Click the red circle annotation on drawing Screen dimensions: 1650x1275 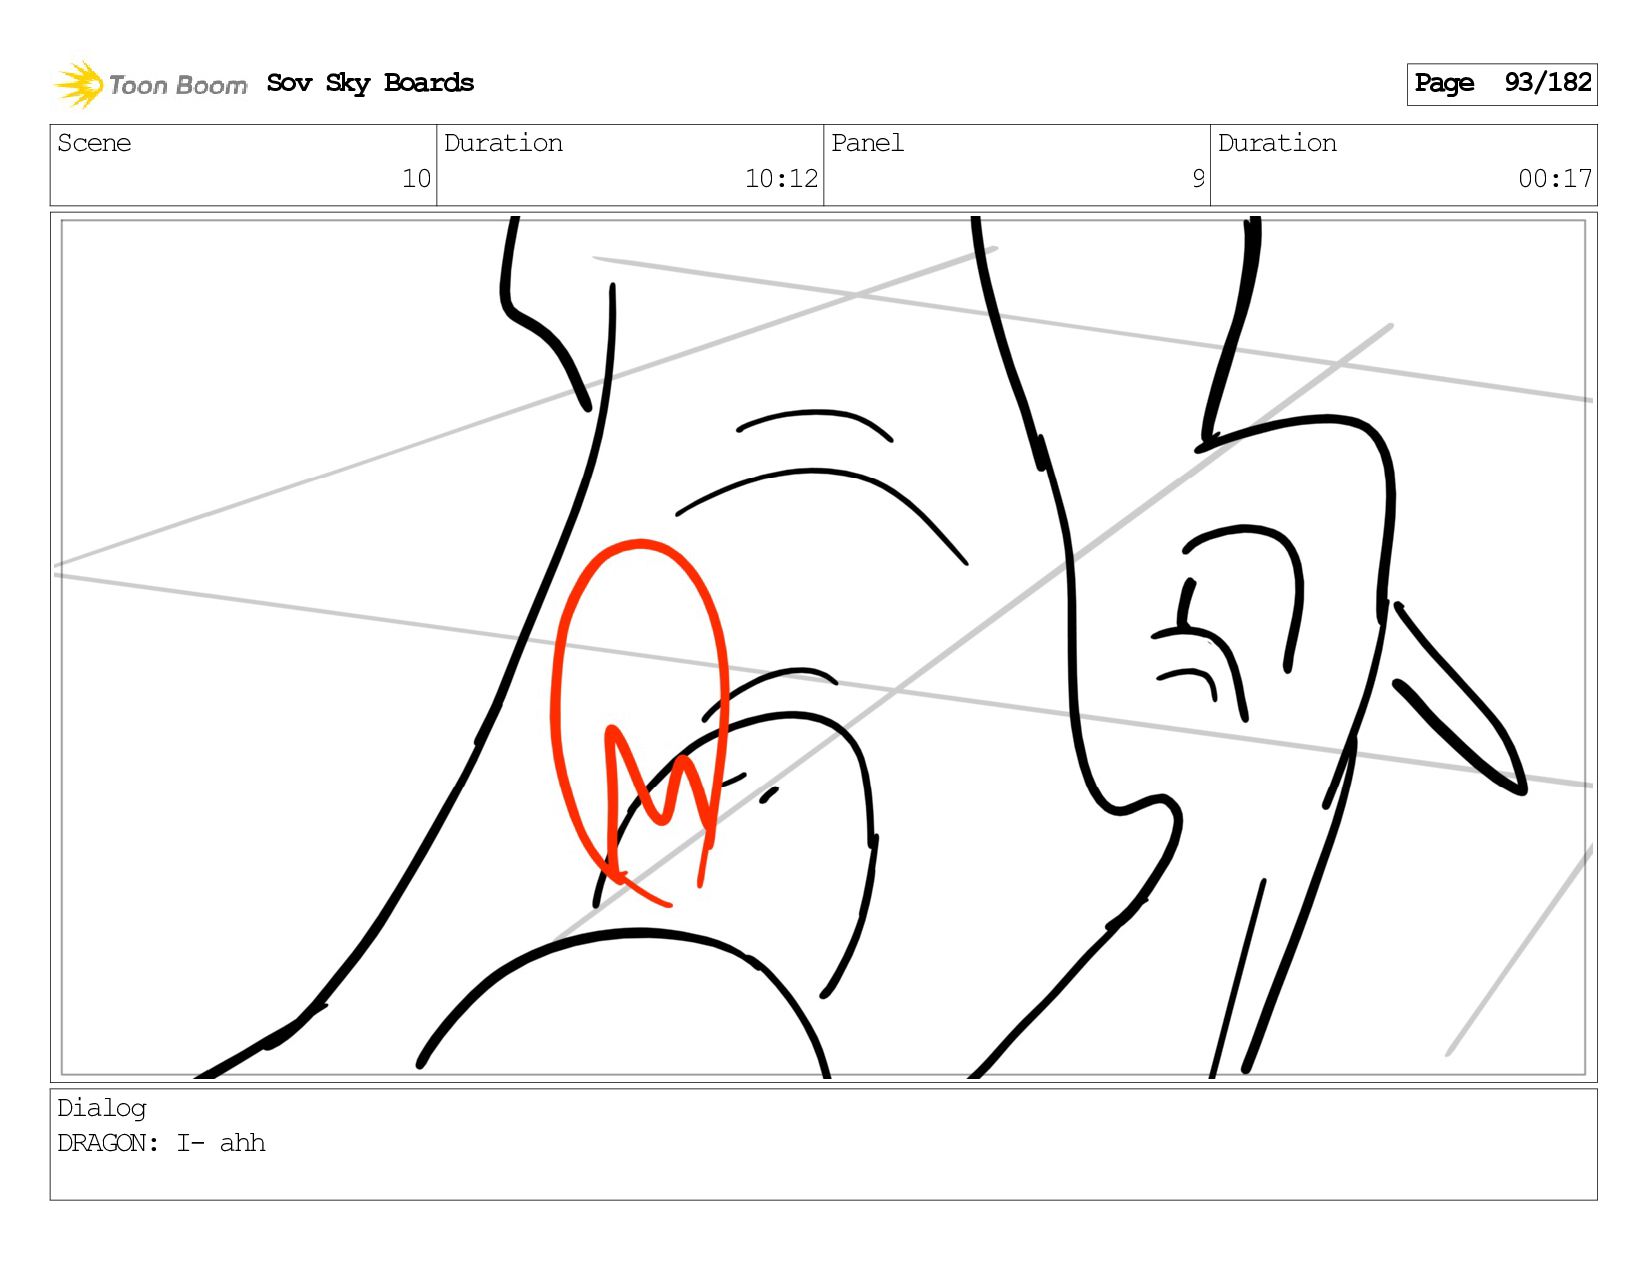[x=640, y=722]
